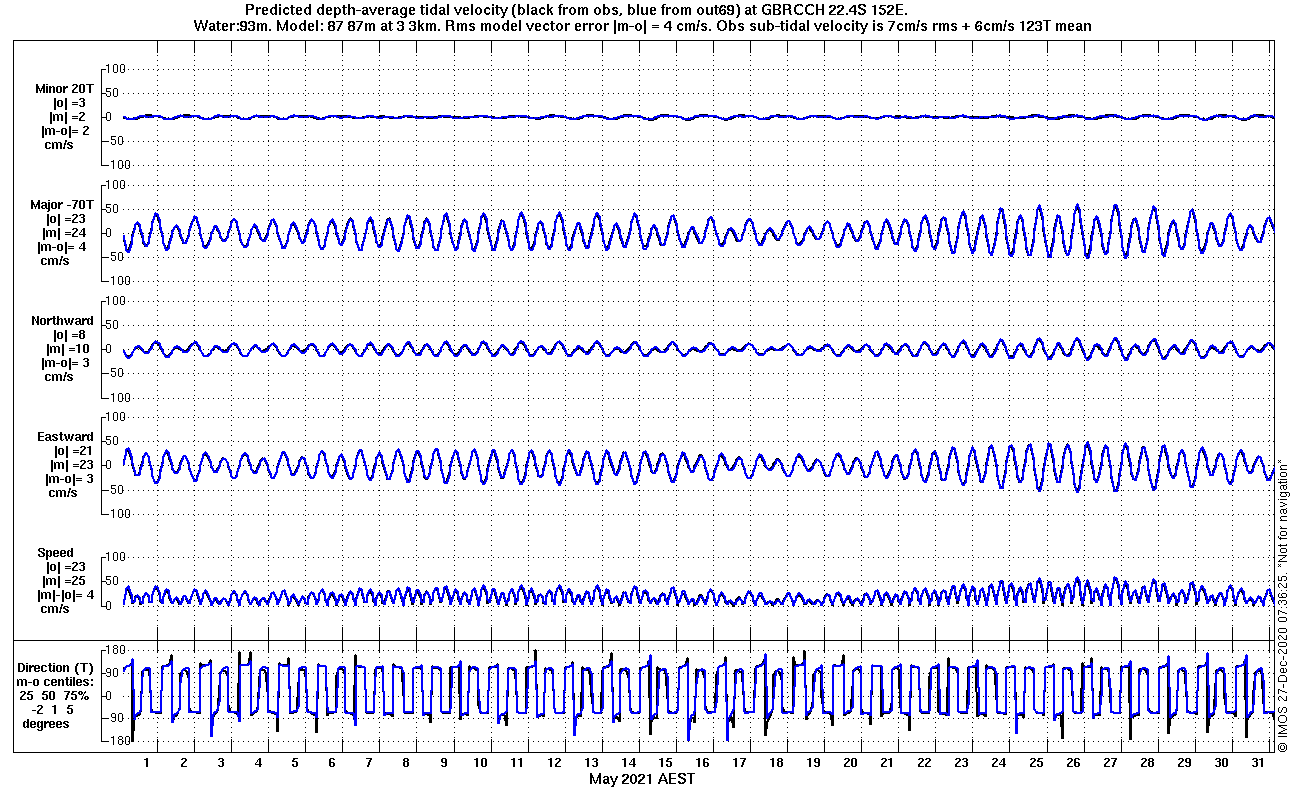
Task: Click day 5 on the date axis
Action: pyautogui.click(x=295, y=763)
